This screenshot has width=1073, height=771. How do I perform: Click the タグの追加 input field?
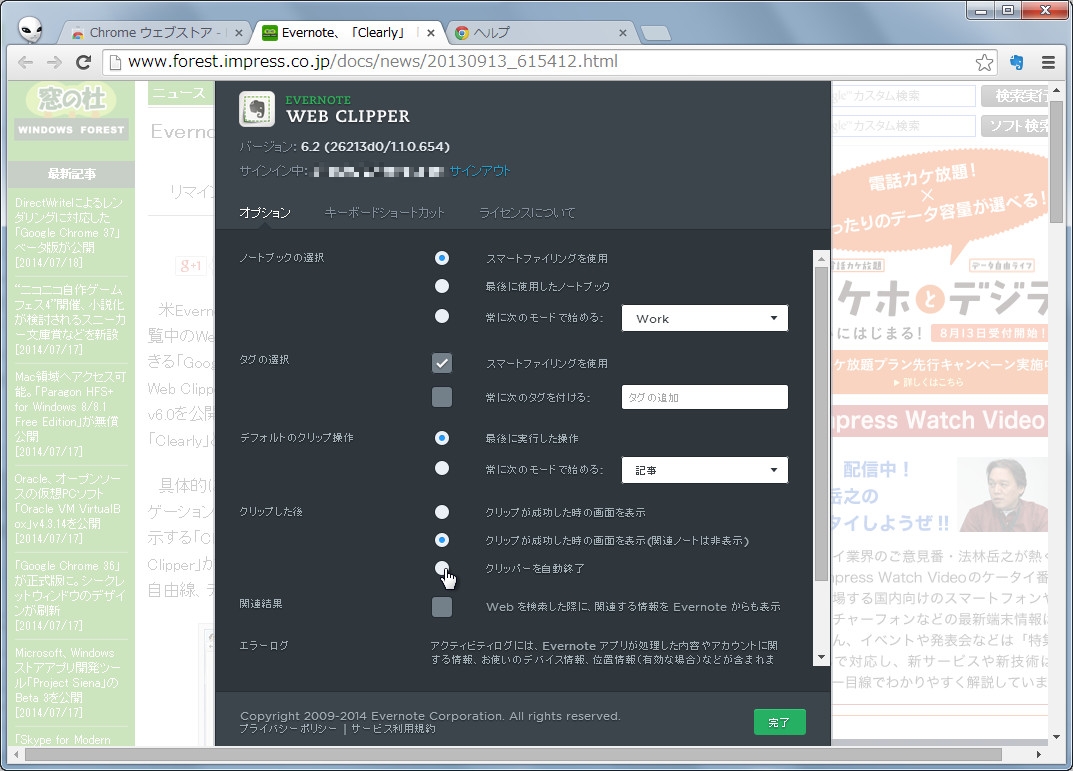(x=704, y=397)
